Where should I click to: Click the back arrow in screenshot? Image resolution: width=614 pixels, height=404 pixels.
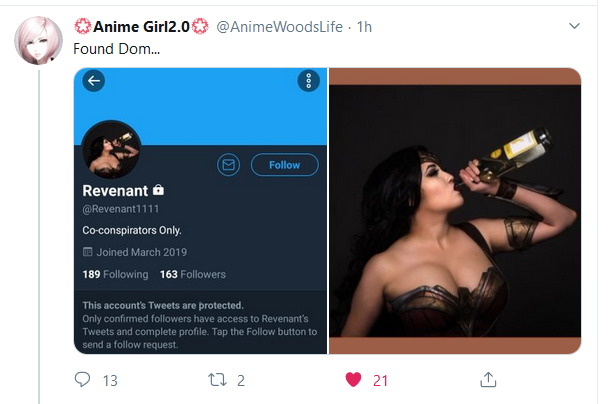pyautogui.click(x=94, y=81)
